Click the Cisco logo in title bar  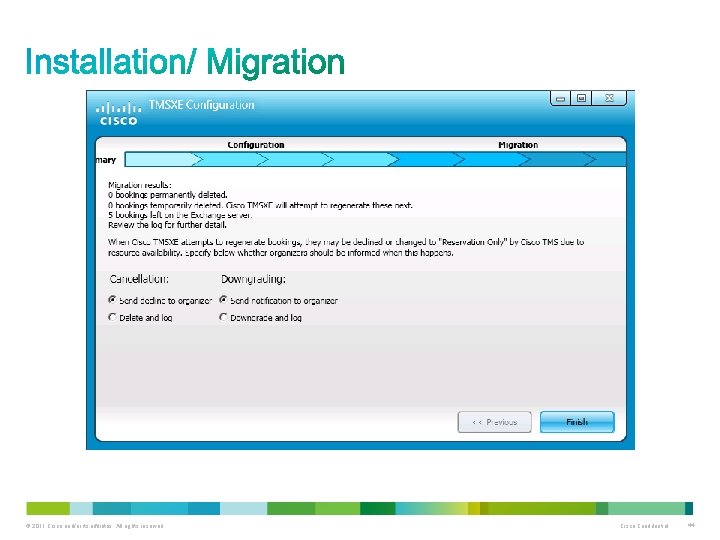coord(118,113)
